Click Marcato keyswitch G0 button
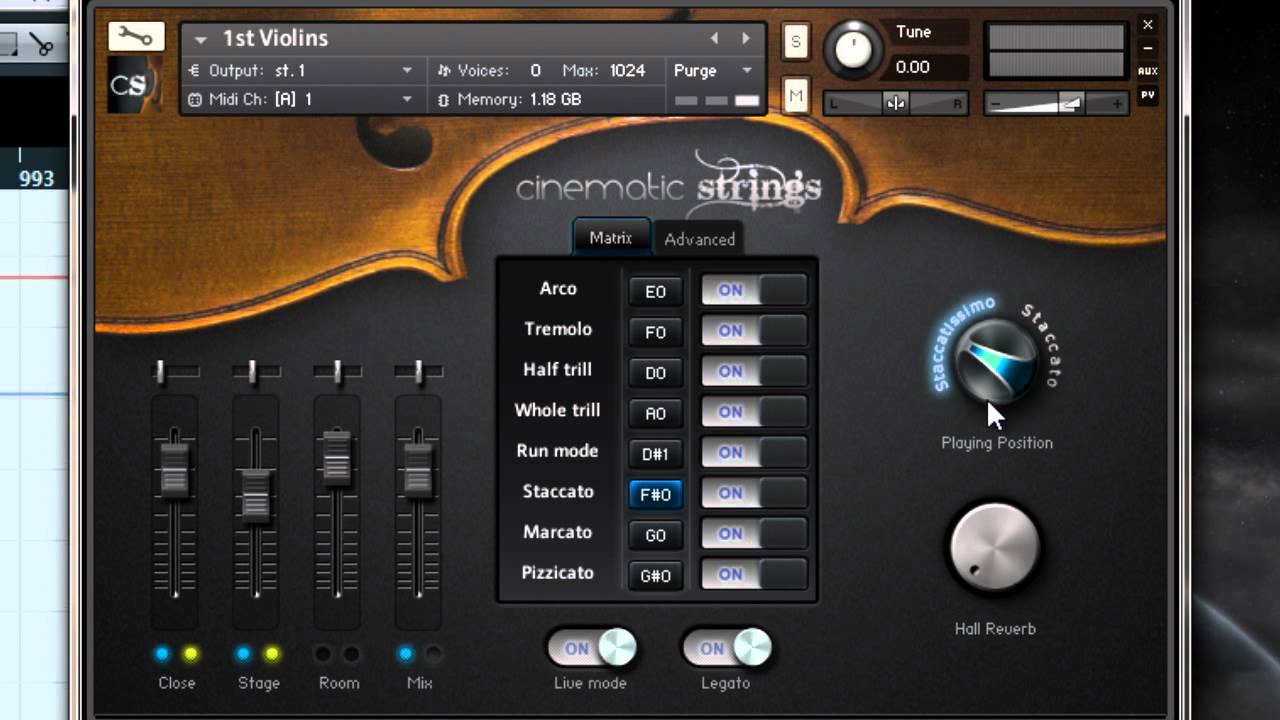This screenshot has height=720, width=1280. click(x=655, y=535)
